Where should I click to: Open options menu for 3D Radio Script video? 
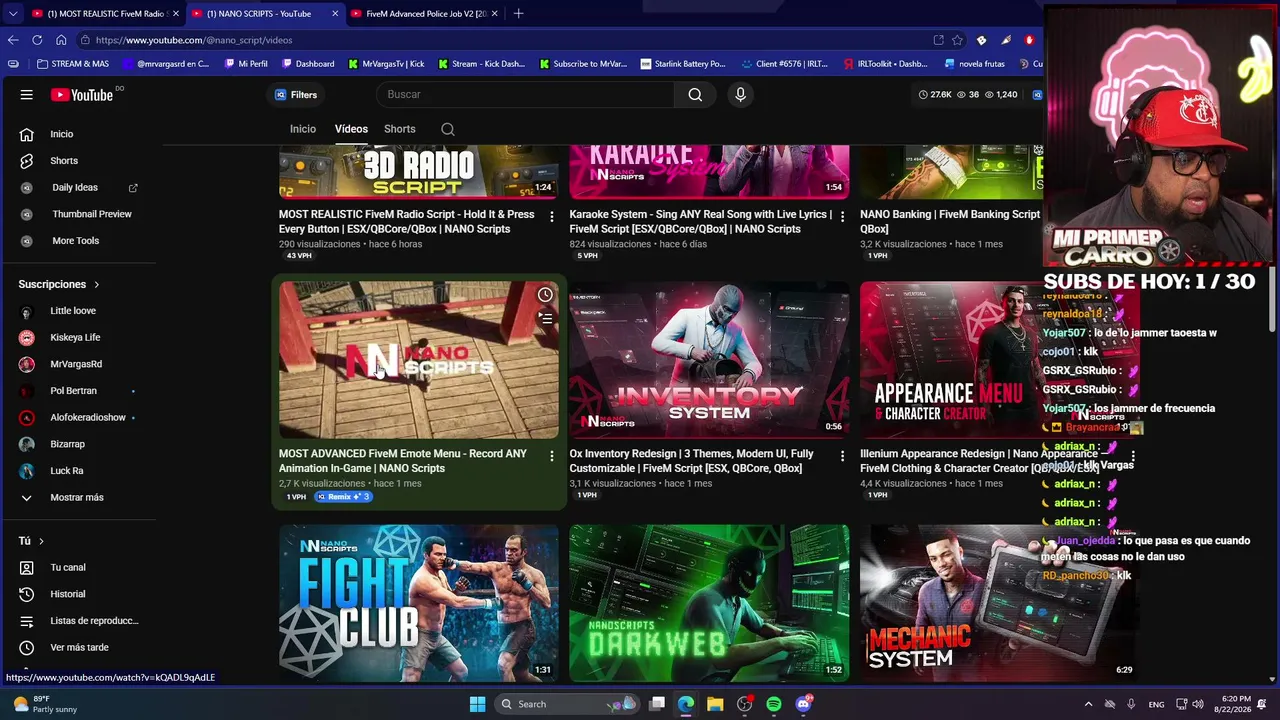coord(551,217)
